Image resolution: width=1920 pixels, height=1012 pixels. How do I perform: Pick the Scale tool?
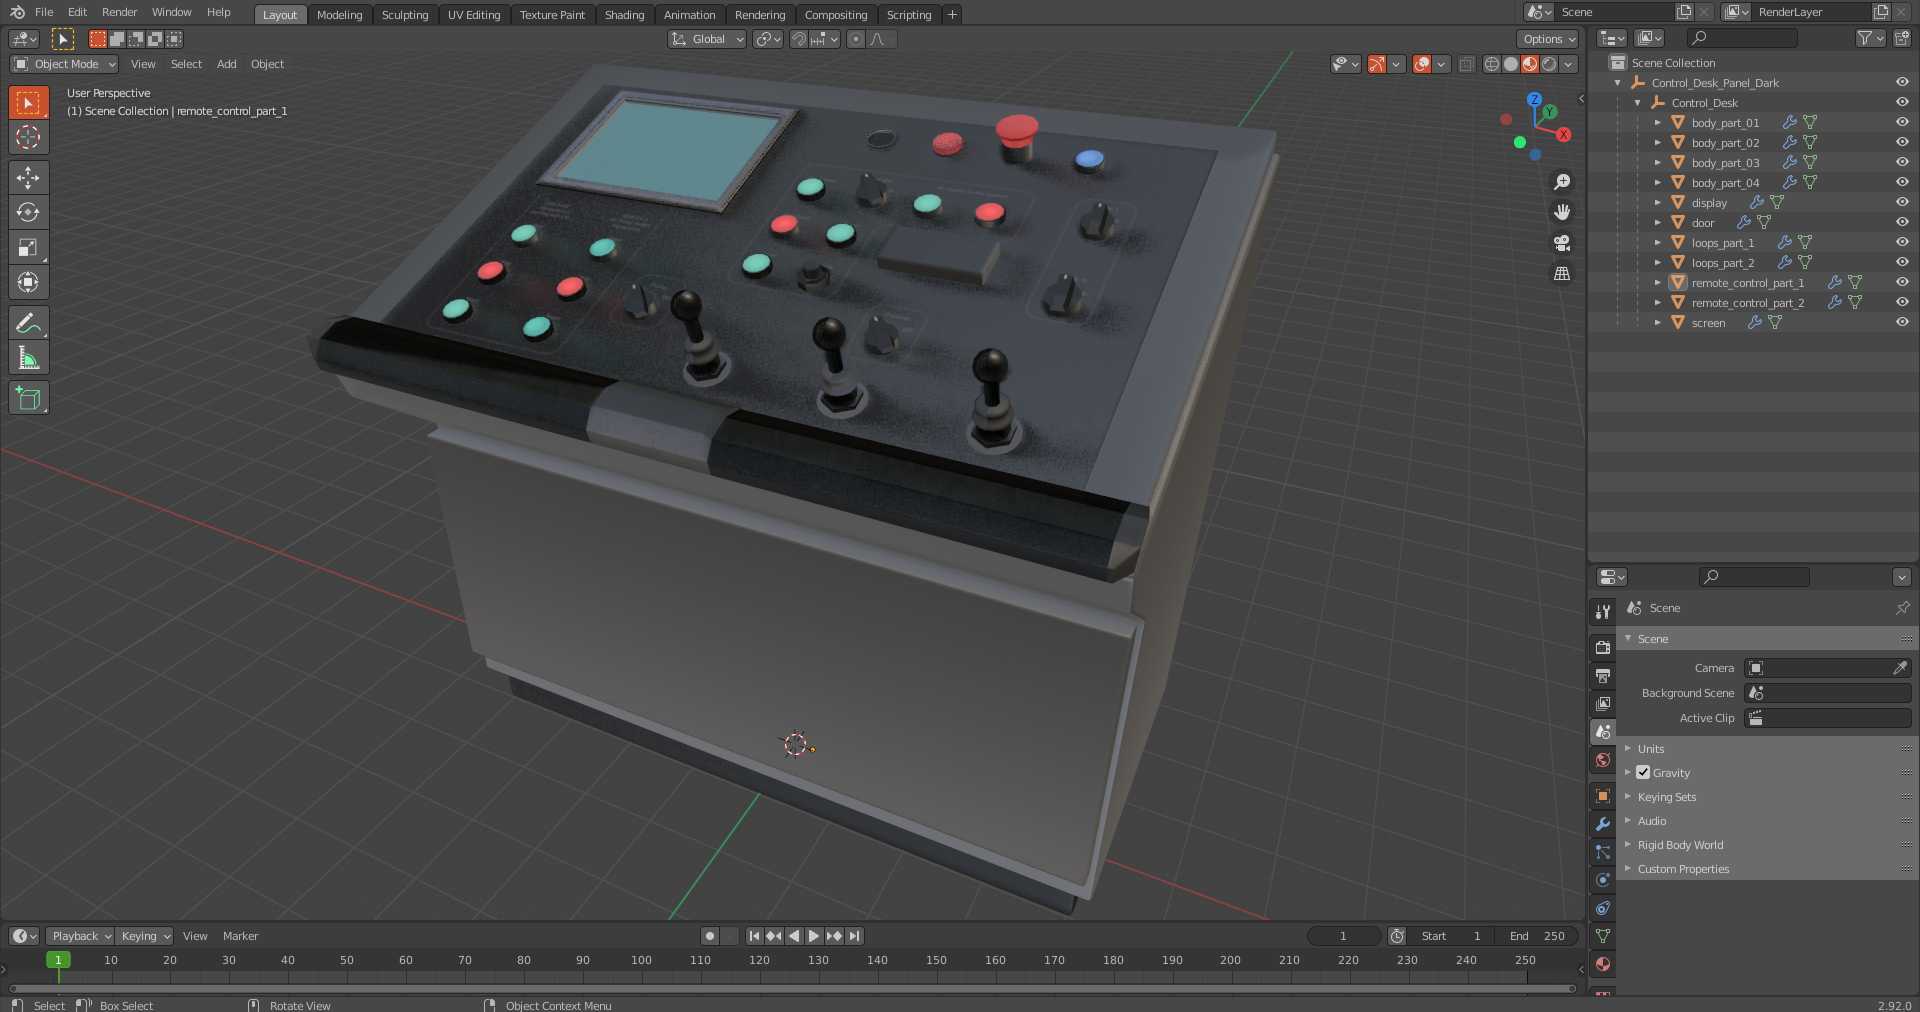point(28,247)
